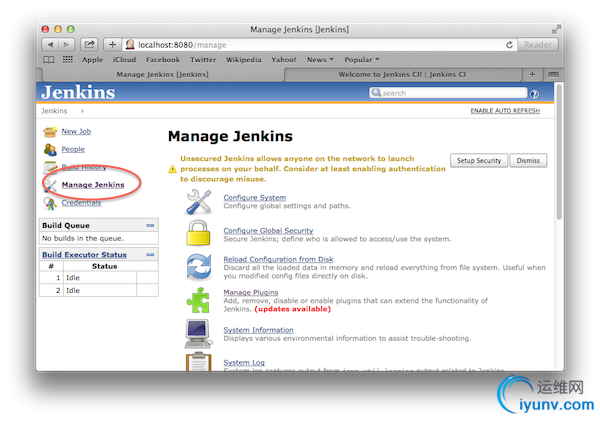
Task: Click the Setup Security button
Action: point(479,161)
